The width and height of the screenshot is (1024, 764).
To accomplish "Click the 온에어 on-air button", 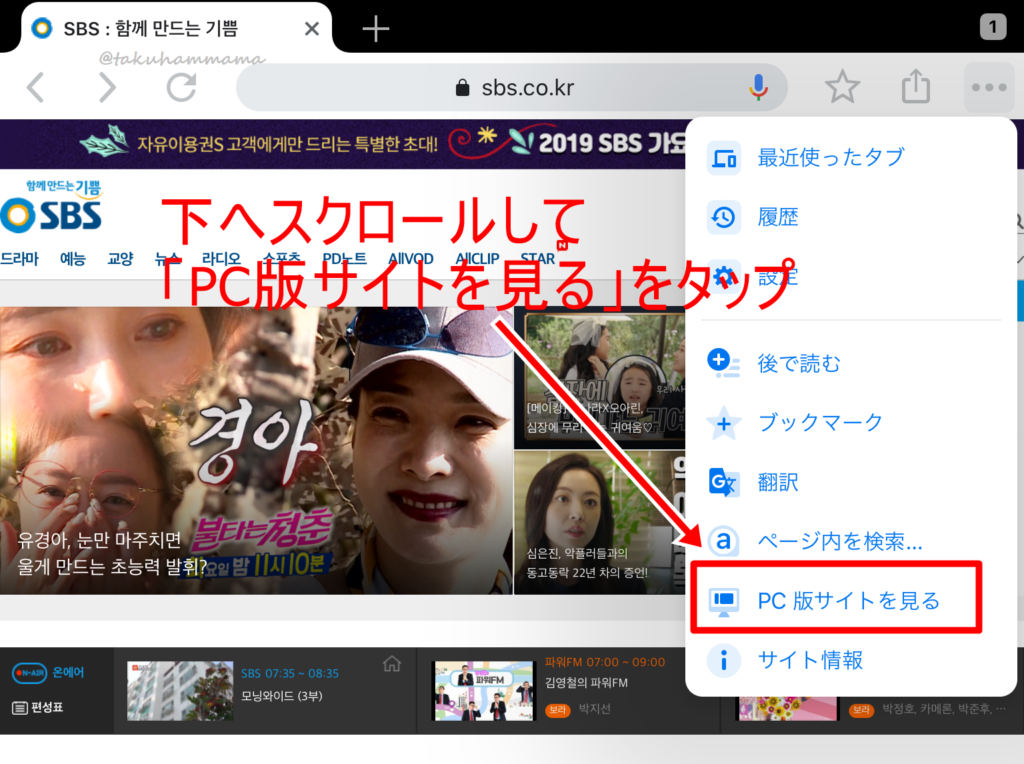I will (49, 673).
